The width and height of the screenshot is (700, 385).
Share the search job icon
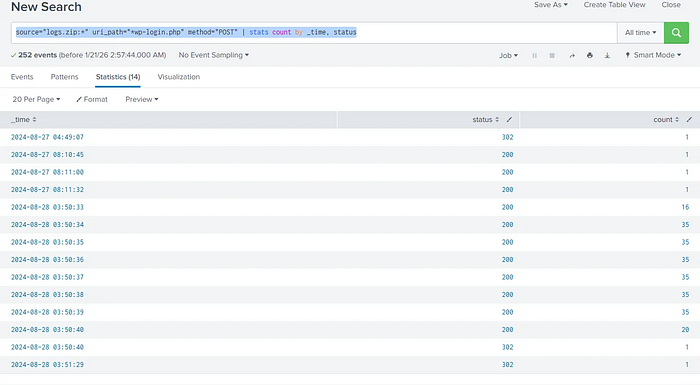point(572,55)
